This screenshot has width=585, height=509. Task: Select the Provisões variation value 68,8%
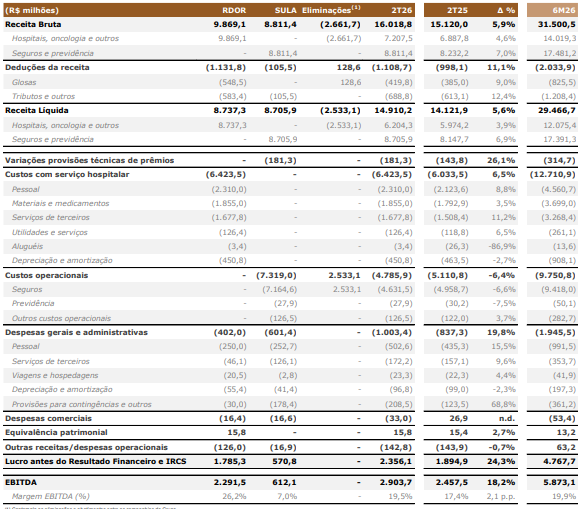click(504, 404)
